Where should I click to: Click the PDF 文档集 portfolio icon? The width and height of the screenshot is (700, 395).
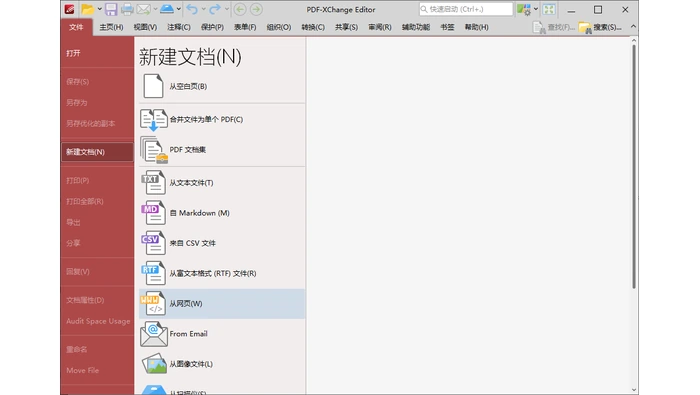click(154, 150)
